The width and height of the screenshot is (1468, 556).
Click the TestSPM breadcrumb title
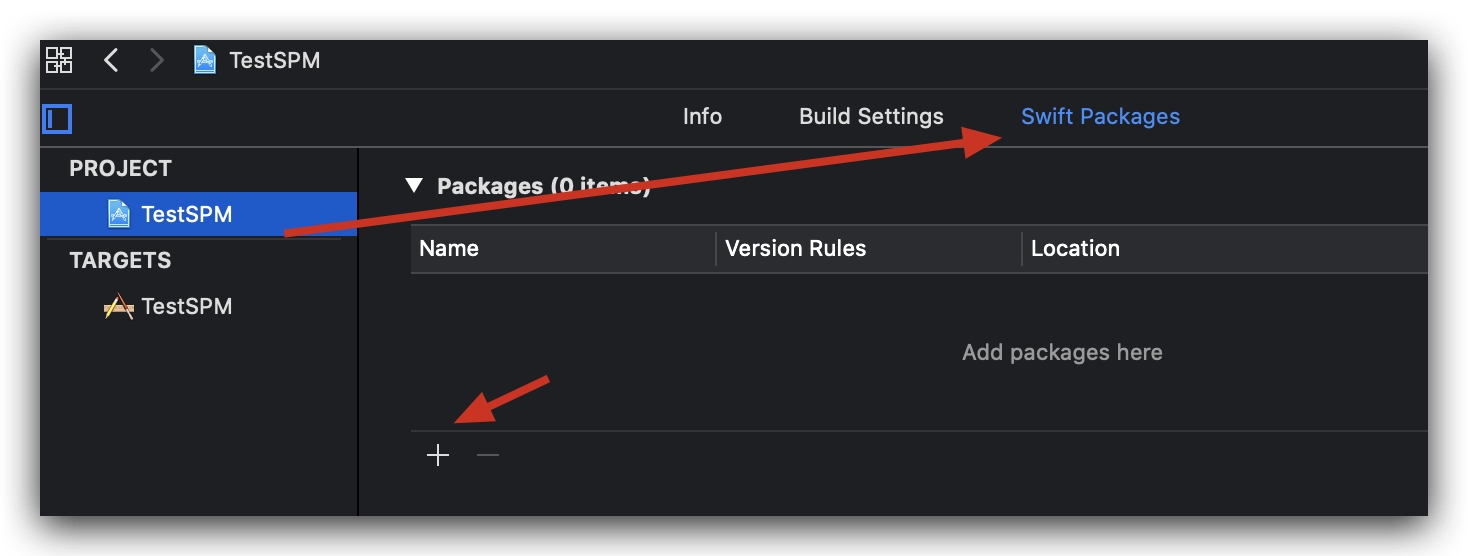pos(275,60)
